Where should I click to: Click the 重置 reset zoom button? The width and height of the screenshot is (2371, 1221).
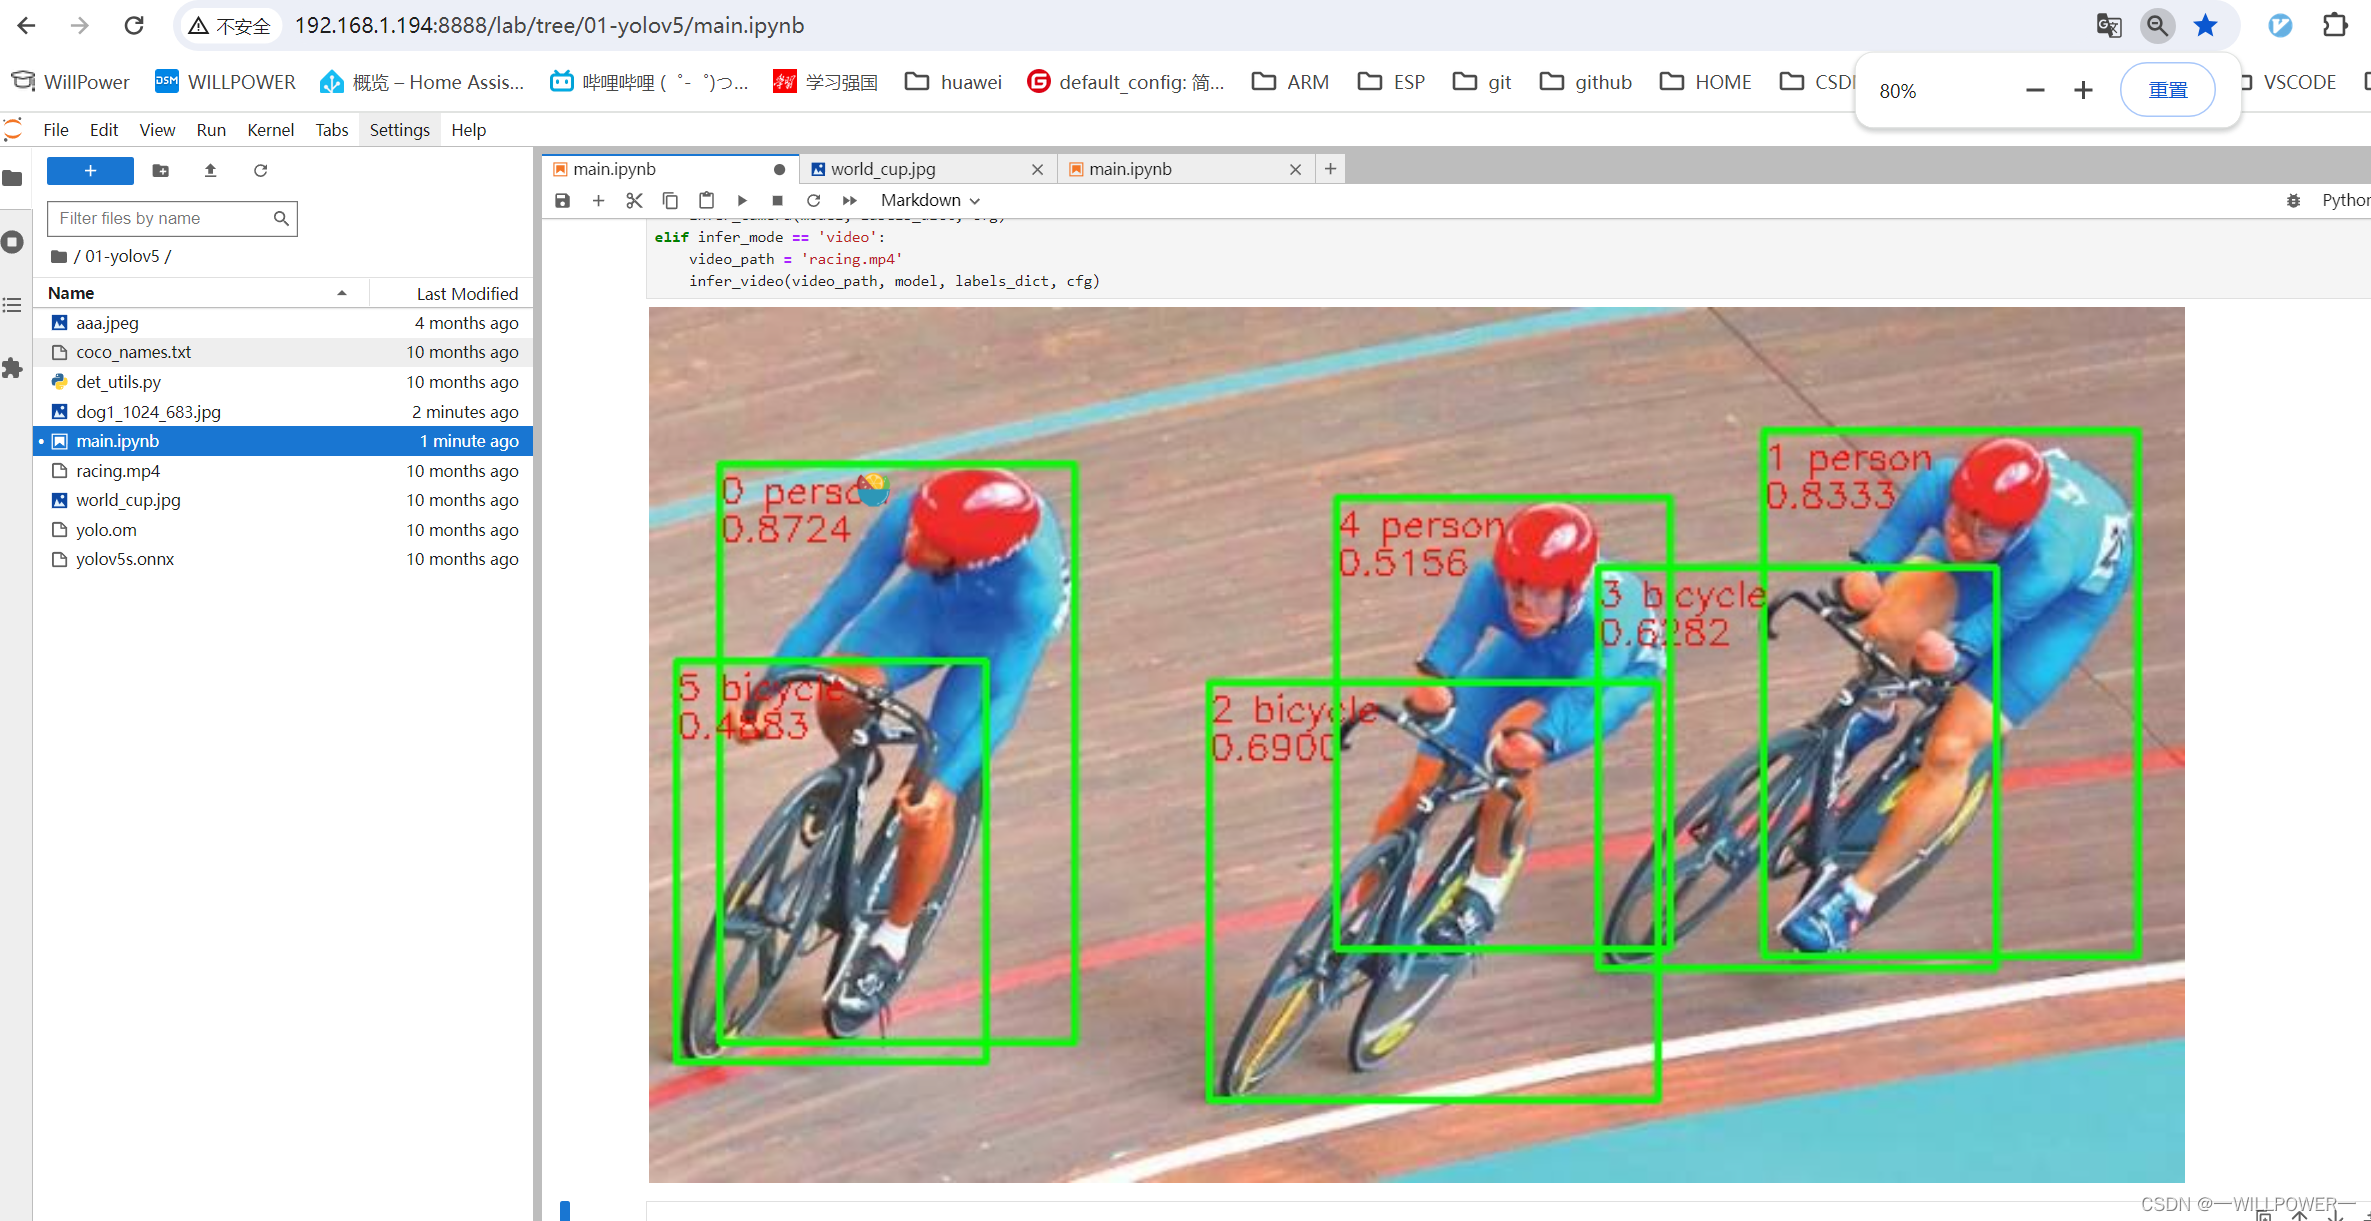(2168, 90)
